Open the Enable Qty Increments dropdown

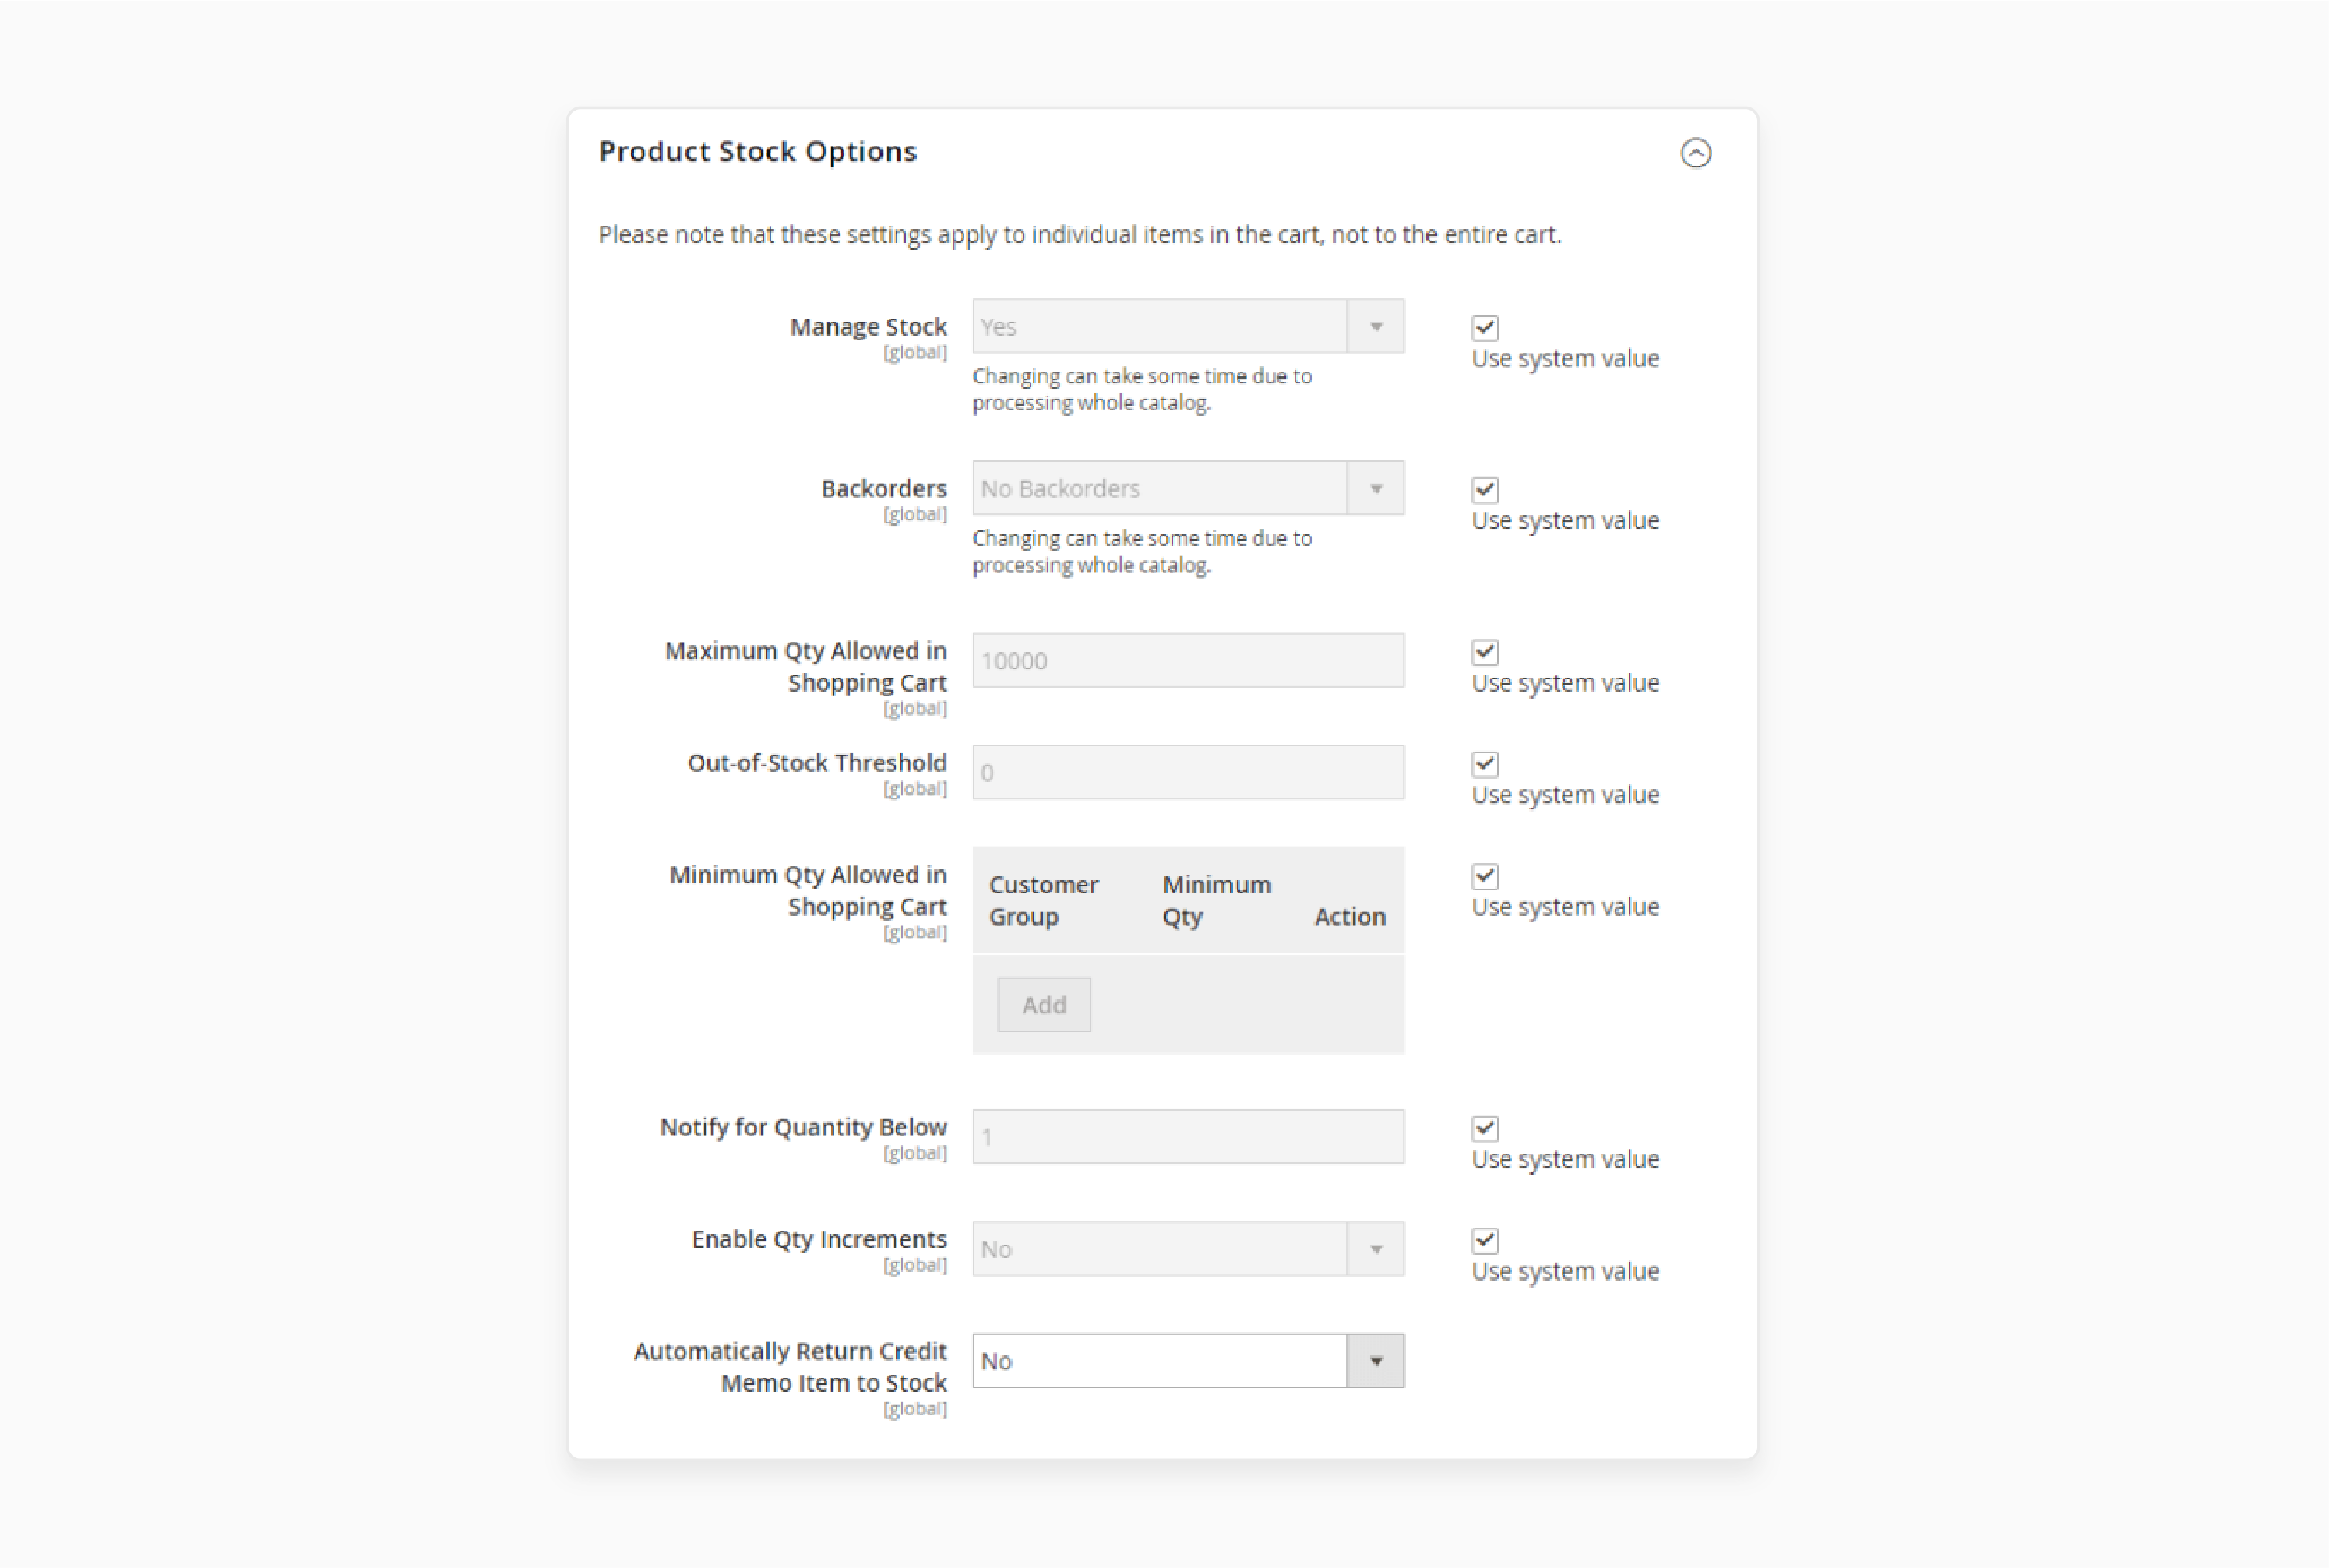(x=1188, y=1248)
